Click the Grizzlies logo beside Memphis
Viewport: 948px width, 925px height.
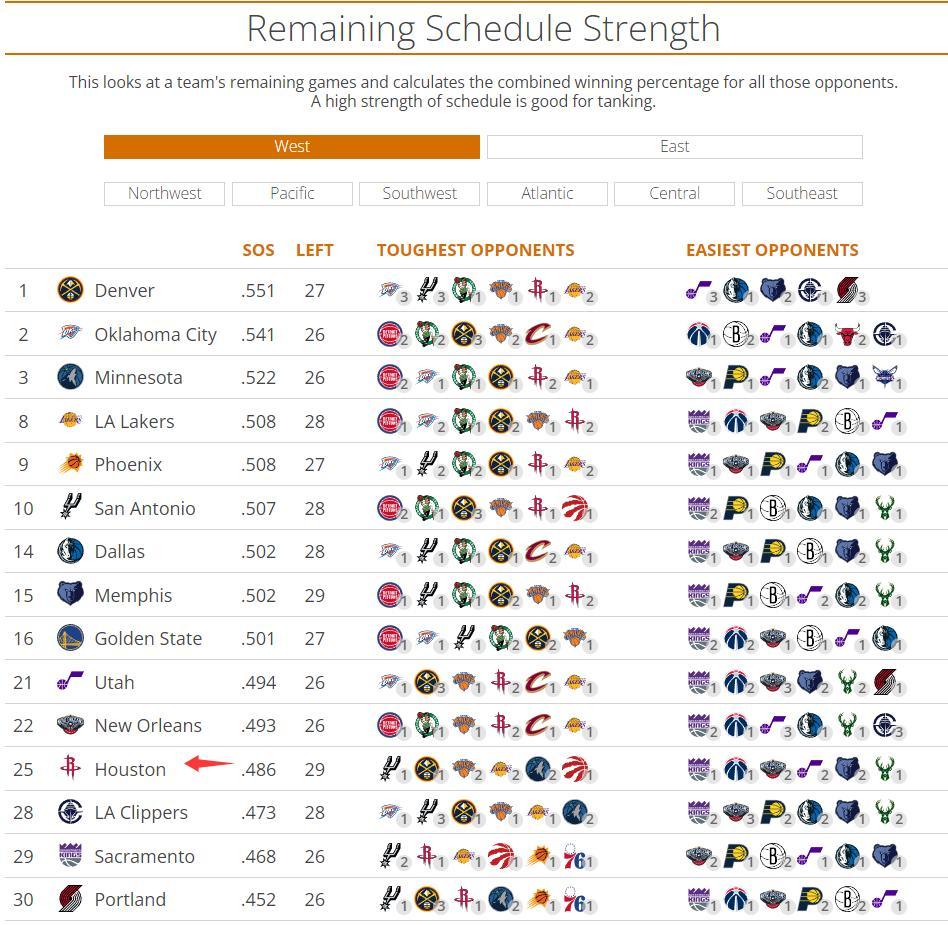coord(70,595)
